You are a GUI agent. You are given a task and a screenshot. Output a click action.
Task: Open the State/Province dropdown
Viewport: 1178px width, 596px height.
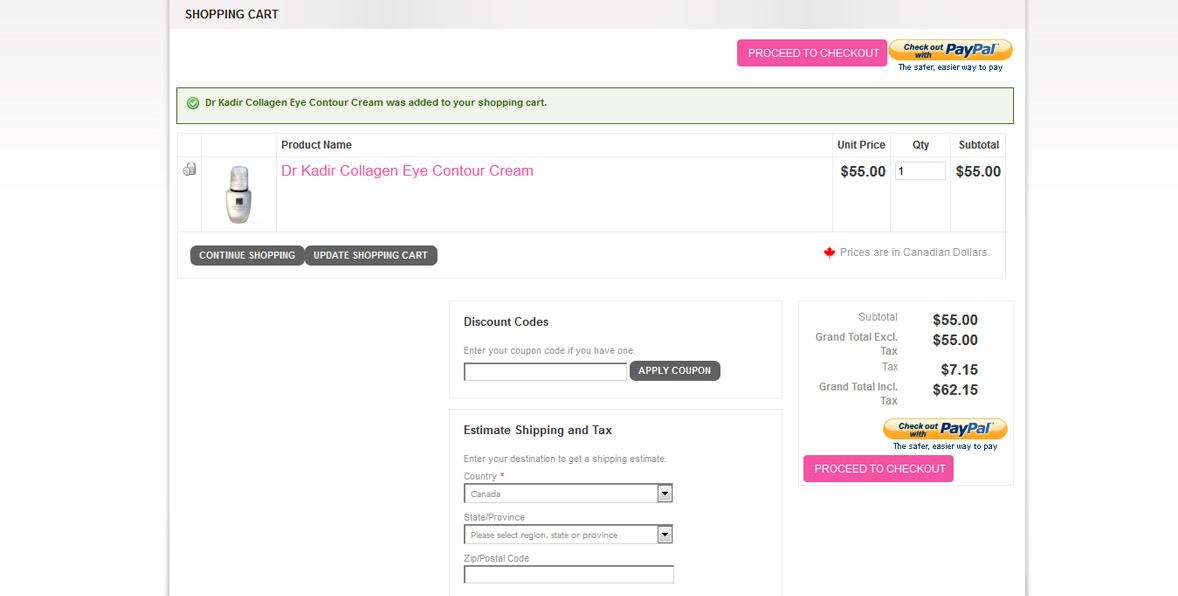coord(568,534)
